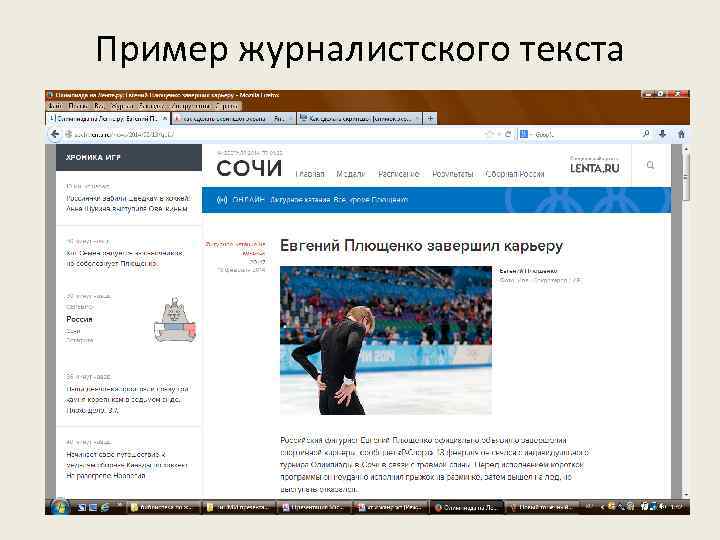Open the Закладки menu

click(153, 106)
